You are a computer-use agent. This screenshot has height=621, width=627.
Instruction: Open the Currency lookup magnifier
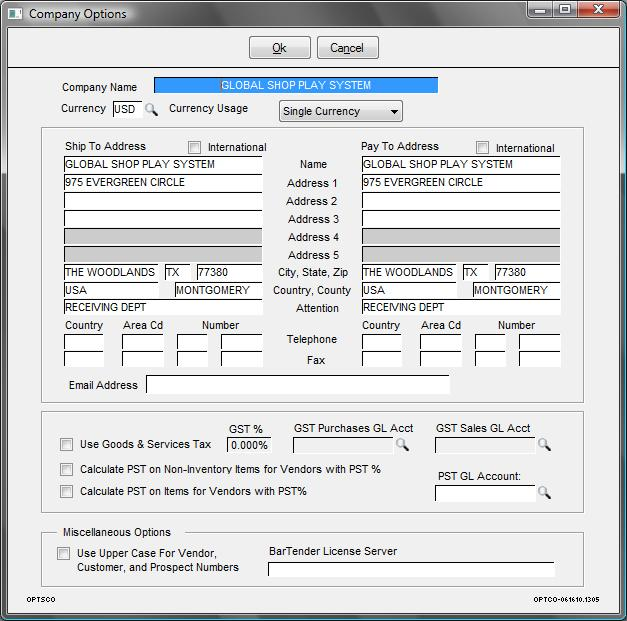(151, 109)
